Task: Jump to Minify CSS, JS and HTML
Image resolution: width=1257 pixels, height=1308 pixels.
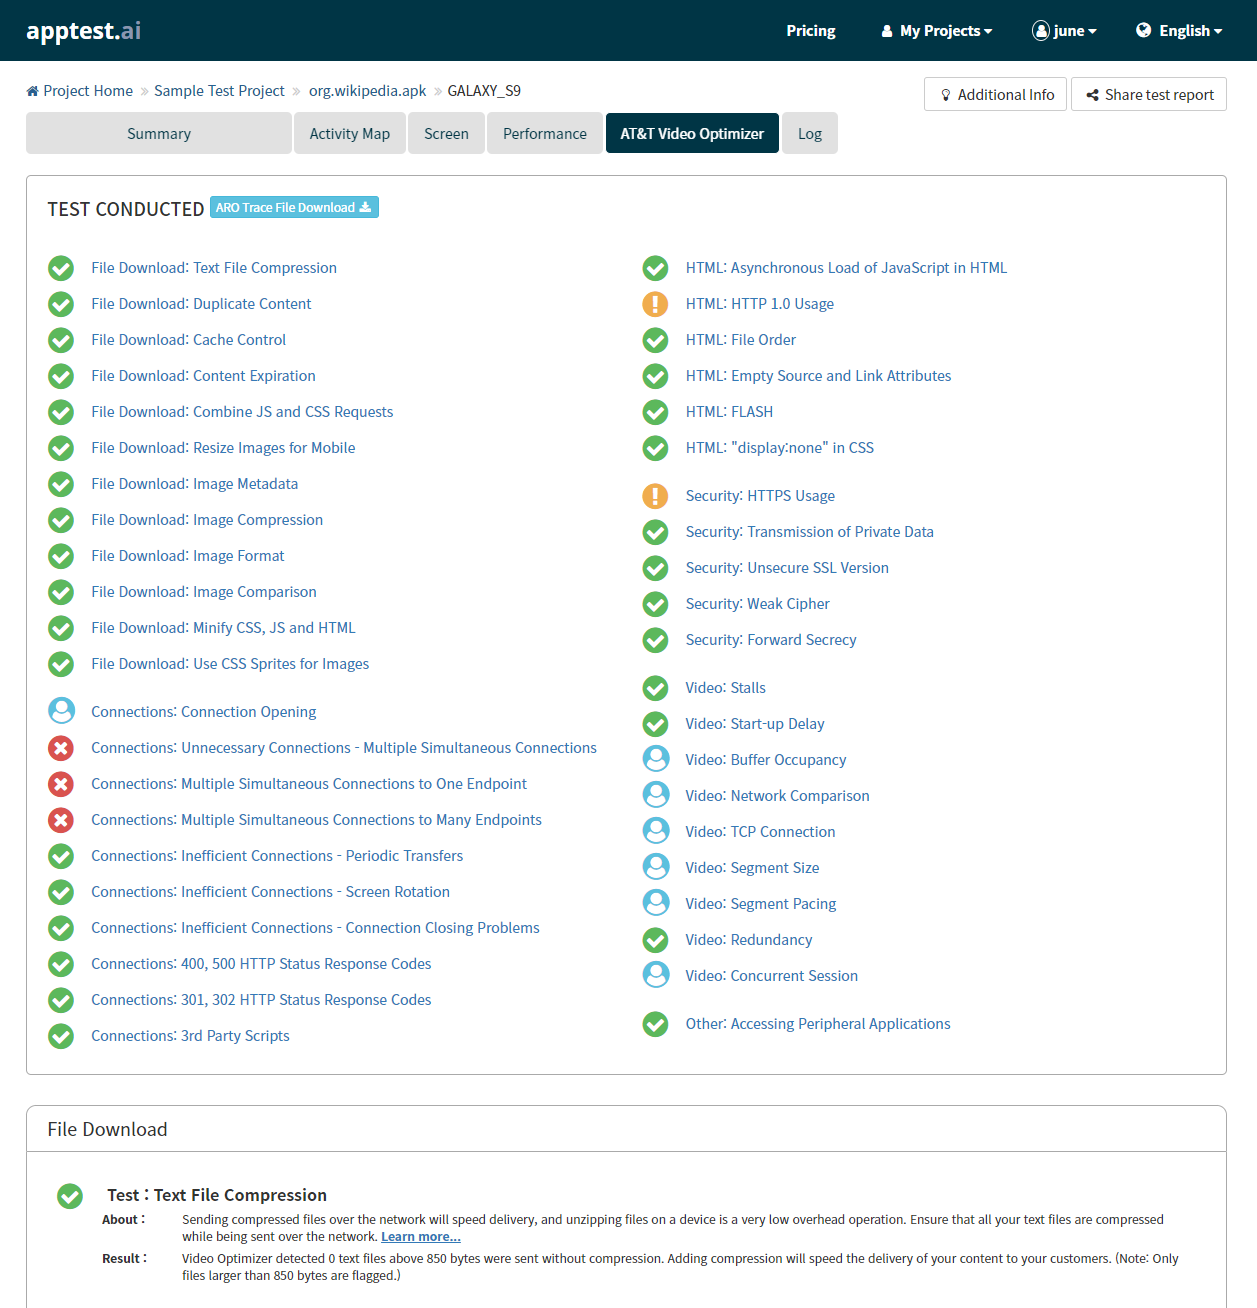Action: tap(223, 628)
